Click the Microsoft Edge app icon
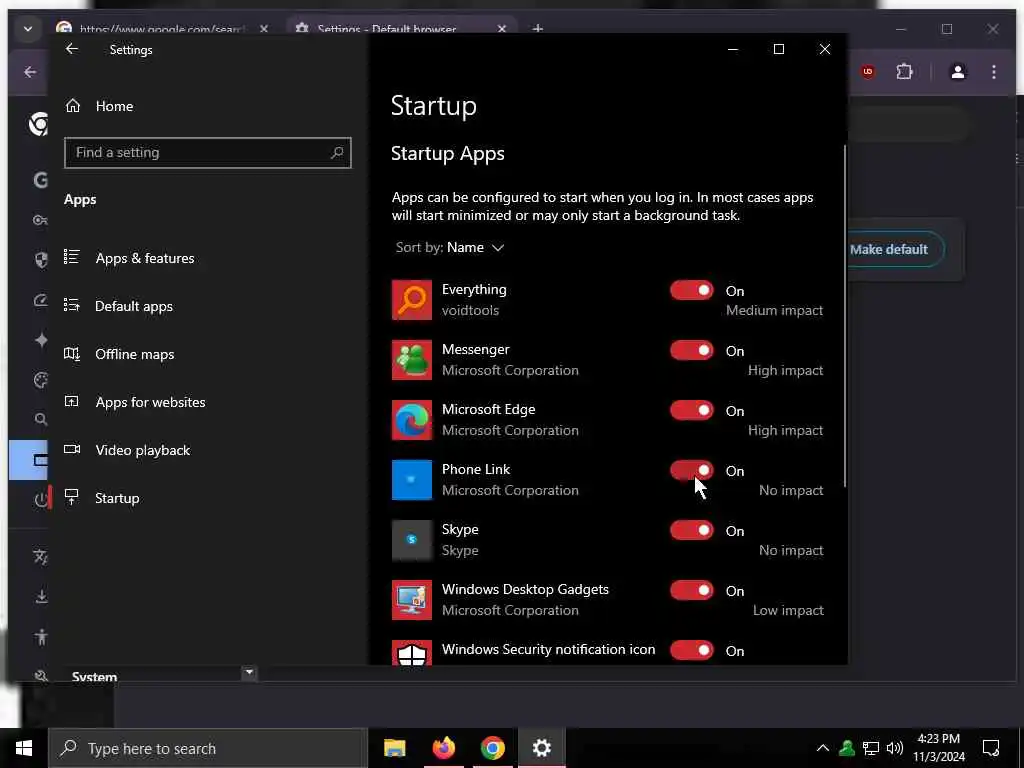The height and width of the screenshot is (768, 1024). coord(411,420)
